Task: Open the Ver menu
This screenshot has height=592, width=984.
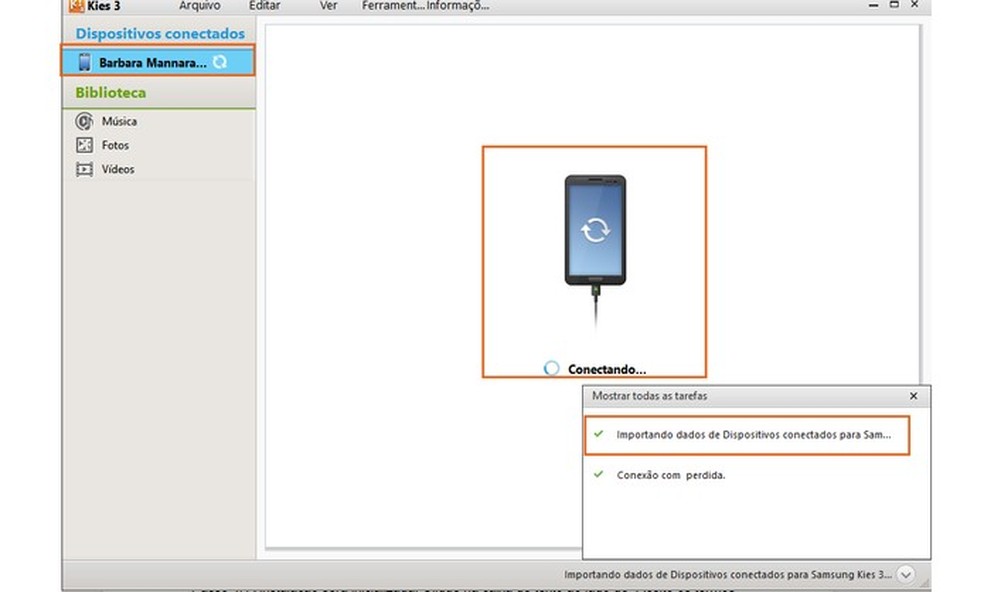Action: click(x=327, y=5)
